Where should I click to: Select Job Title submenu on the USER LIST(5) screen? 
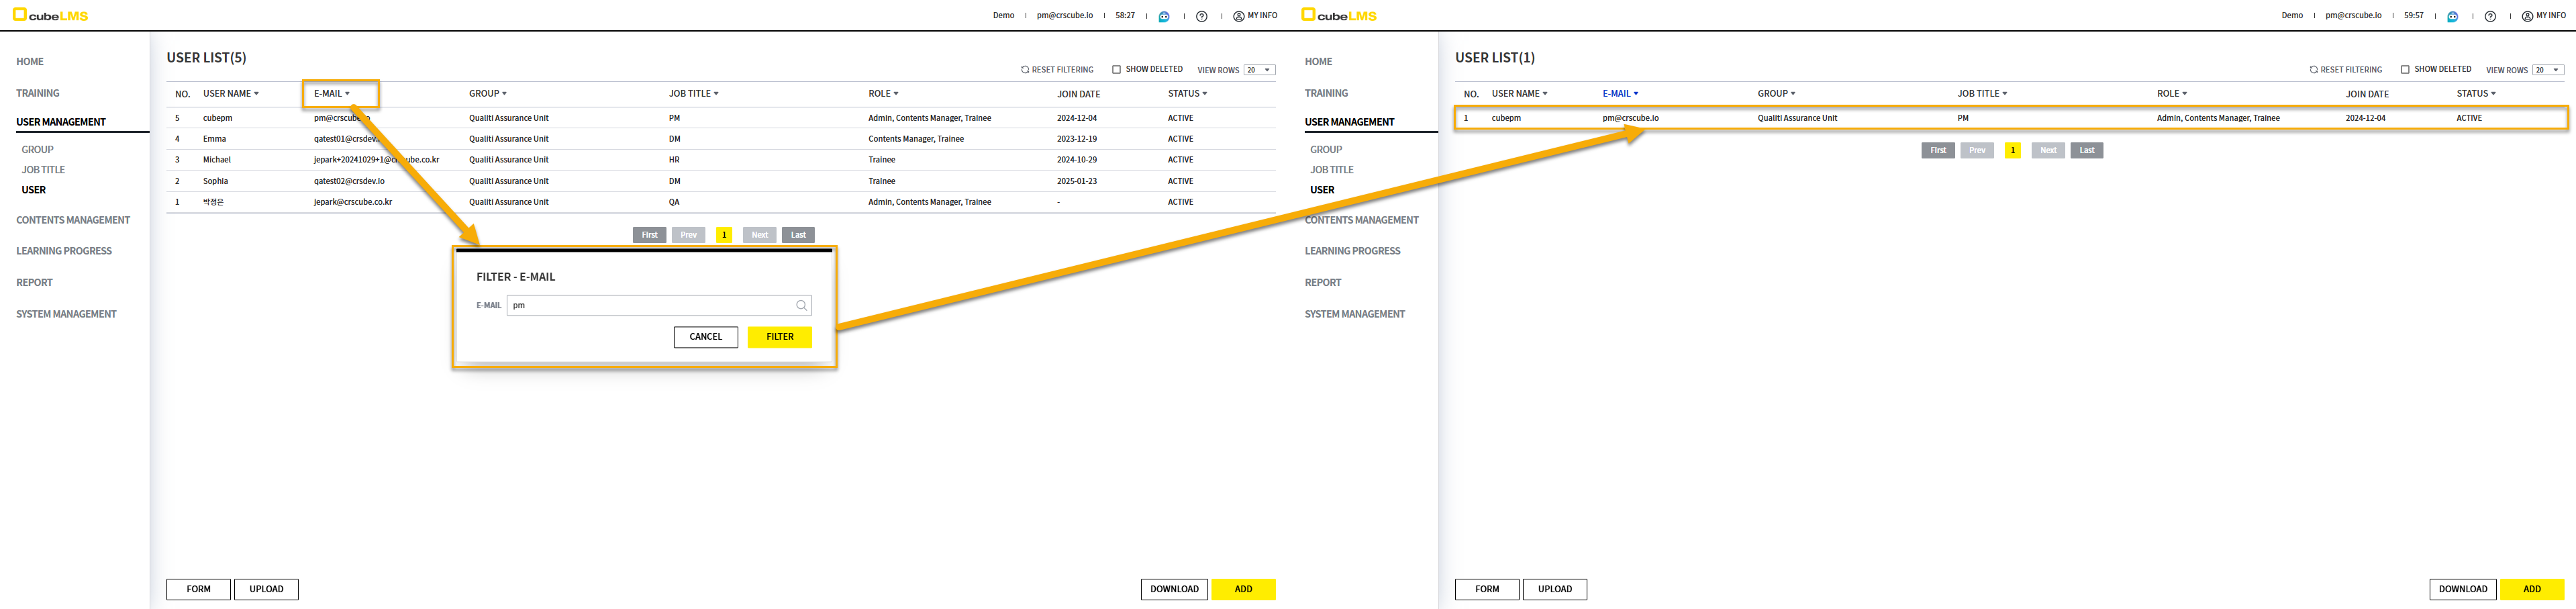(43, 170)
